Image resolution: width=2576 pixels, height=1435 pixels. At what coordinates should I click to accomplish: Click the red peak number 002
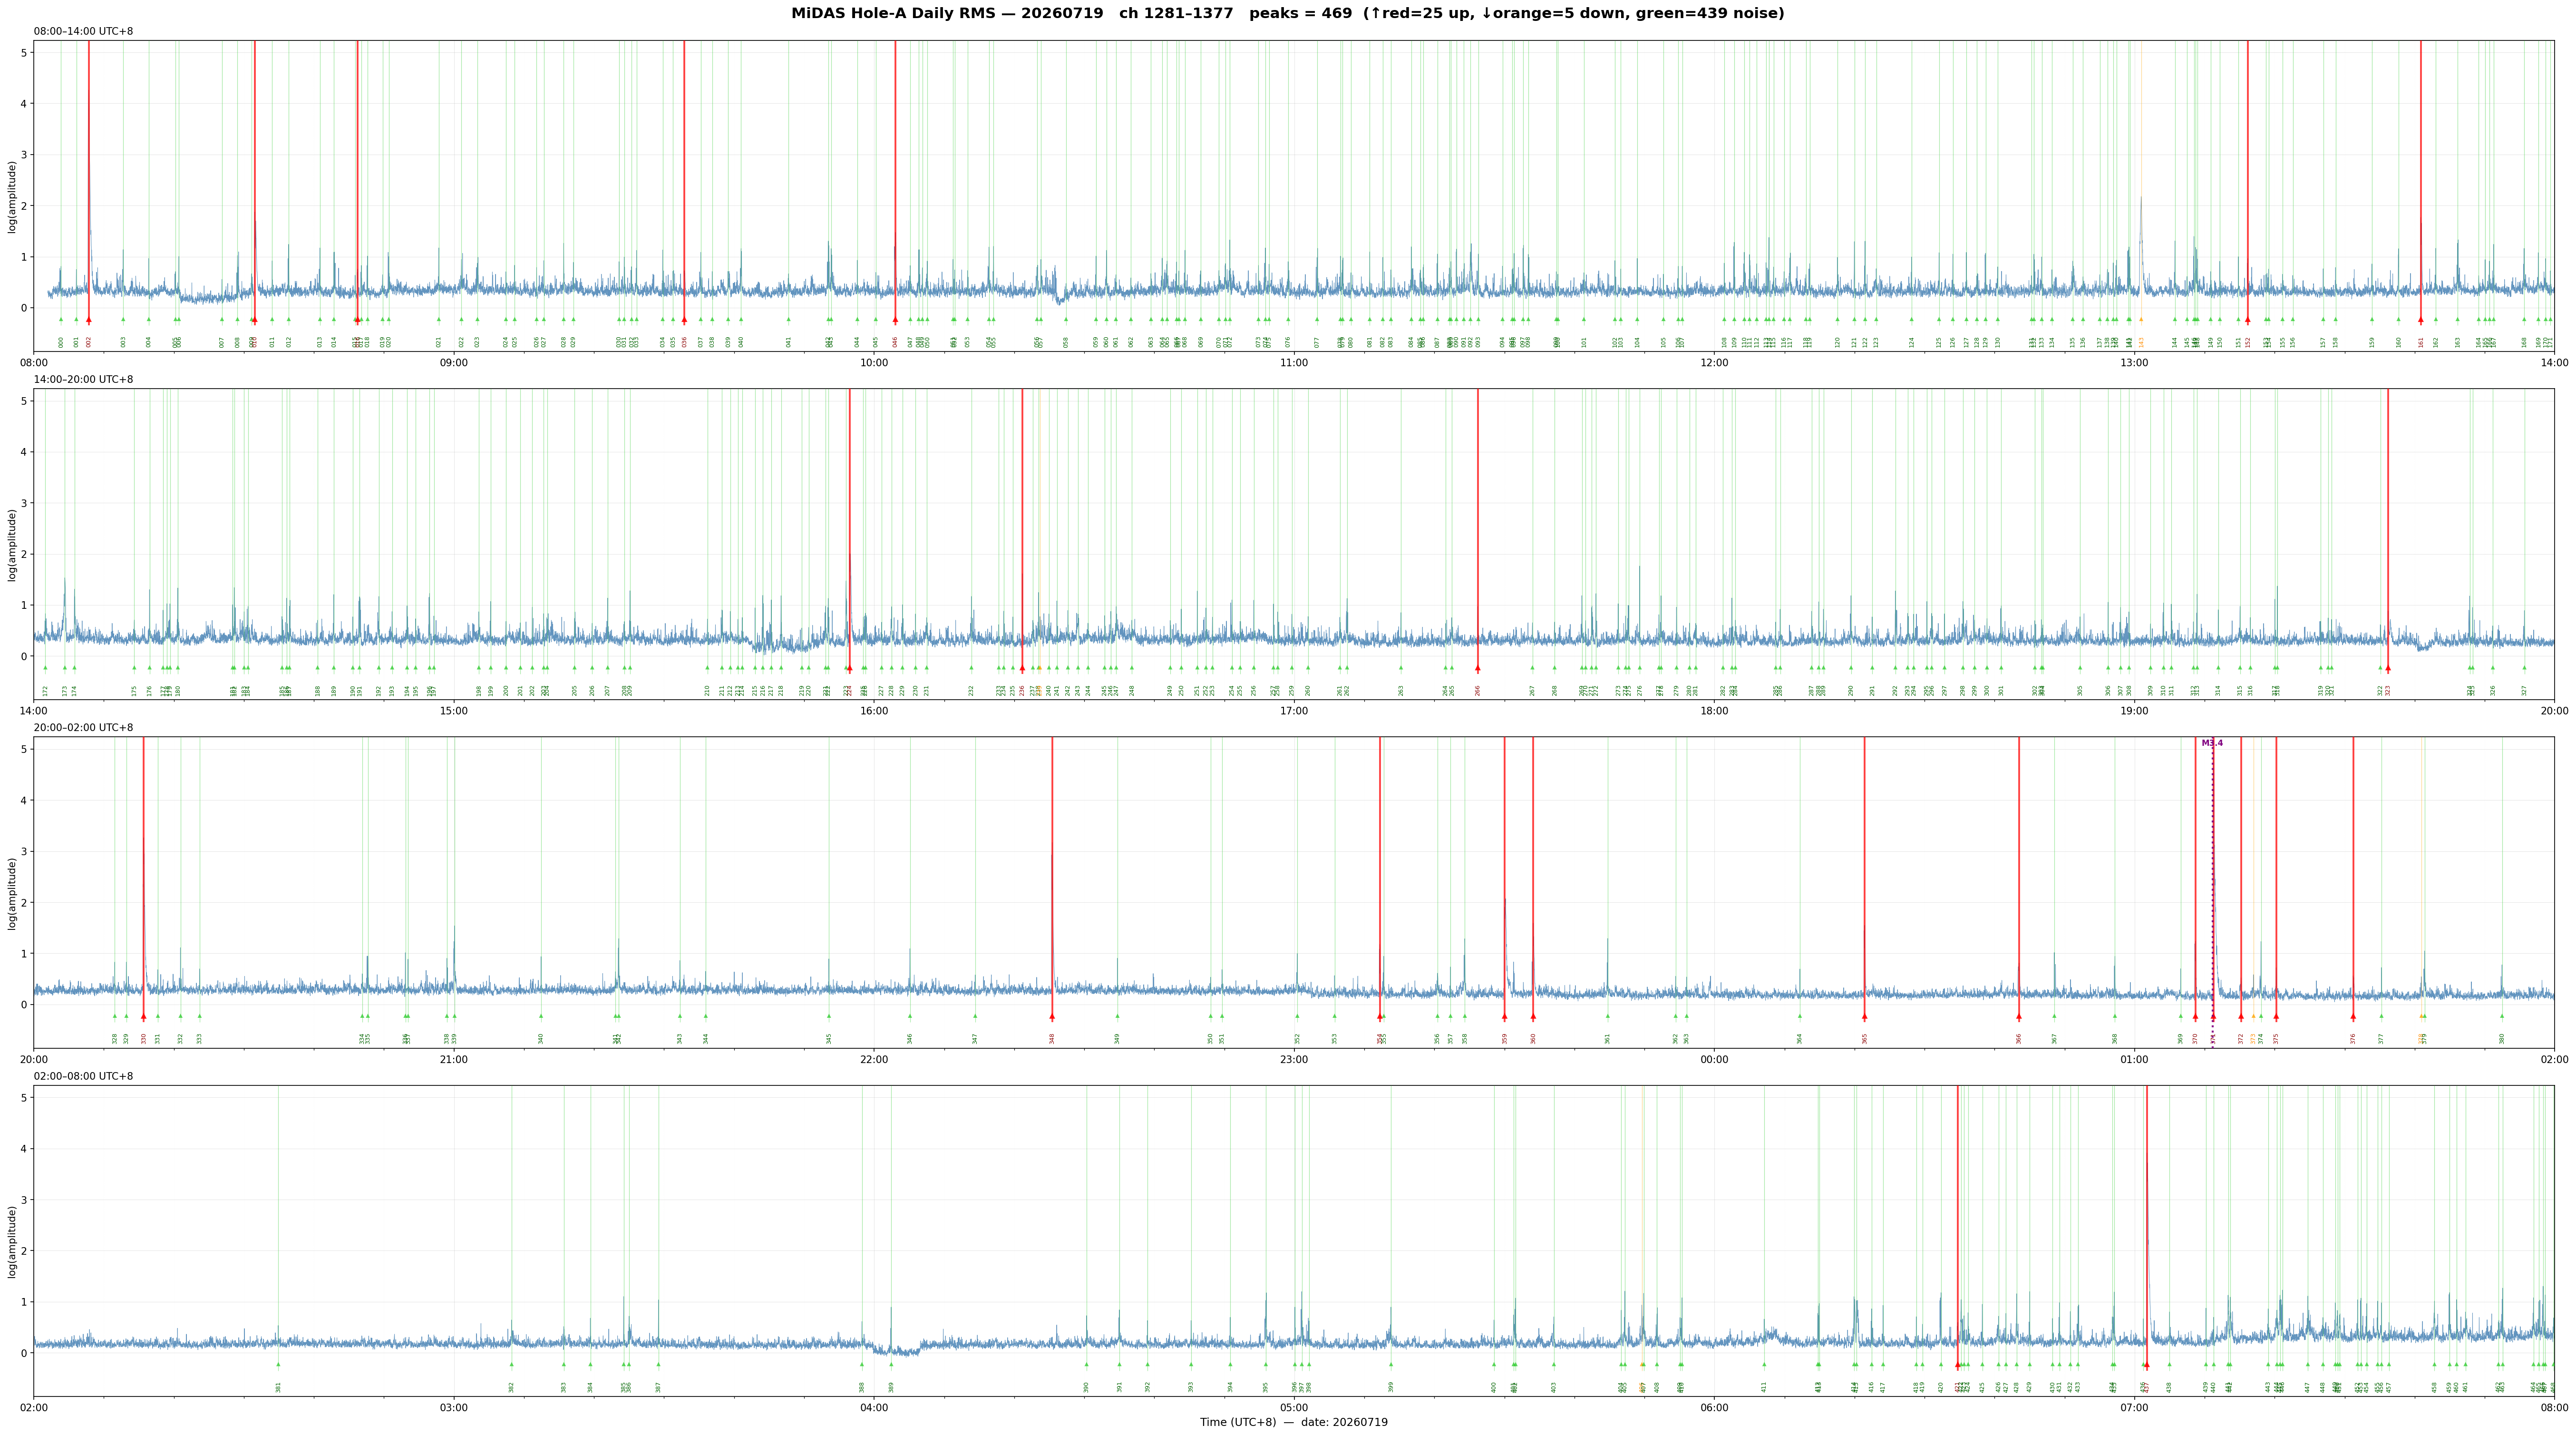89,342
